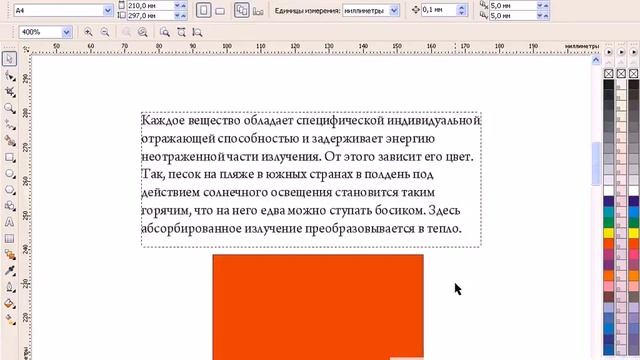Decrease page height 297,0 value
The height and width of the screenshot is (360, 640).
point(177,16)
